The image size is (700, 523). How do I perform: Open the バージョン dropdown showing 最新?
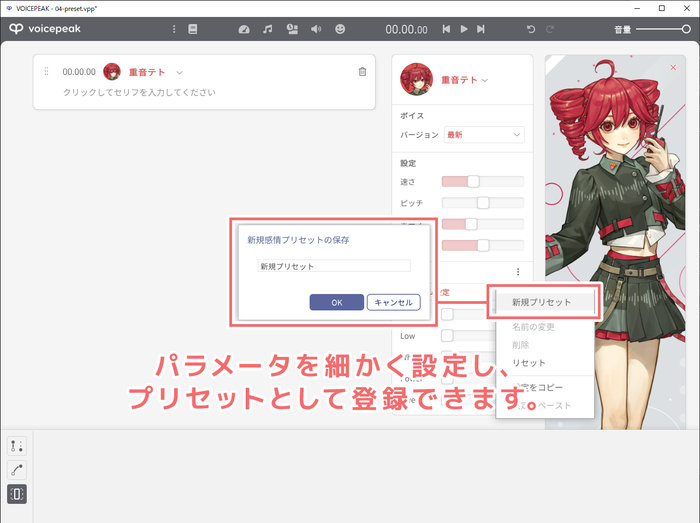484,135
